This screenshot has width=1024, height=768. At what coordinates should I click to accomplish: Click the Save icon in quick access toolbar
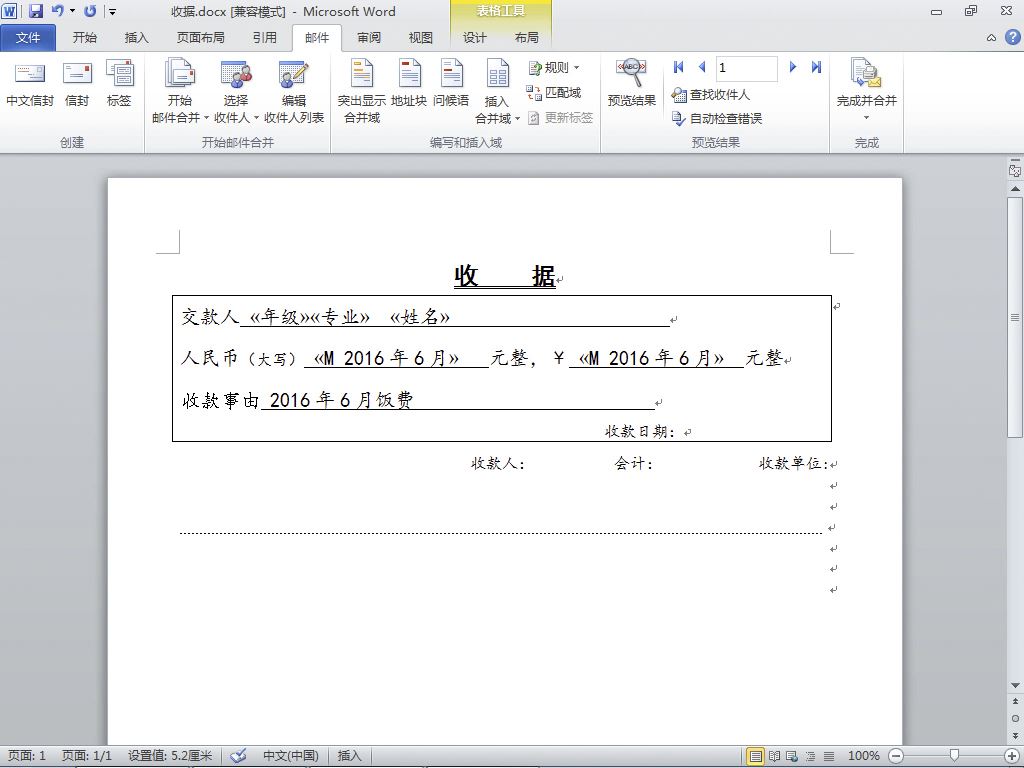pyautogui.click(x=36, y=11)
